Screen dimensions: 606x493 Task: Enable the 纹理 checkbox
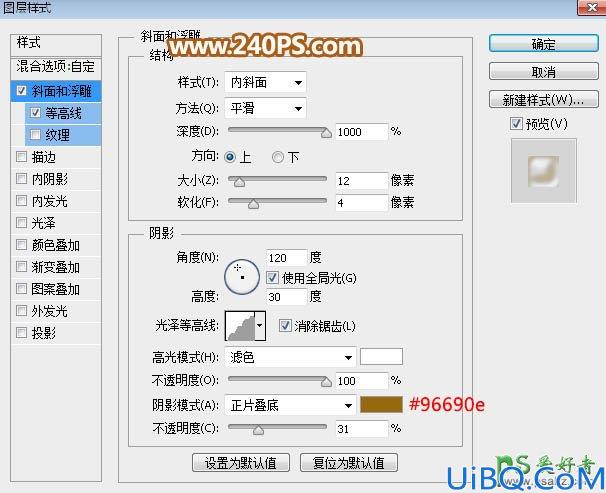tap(35, 134)
